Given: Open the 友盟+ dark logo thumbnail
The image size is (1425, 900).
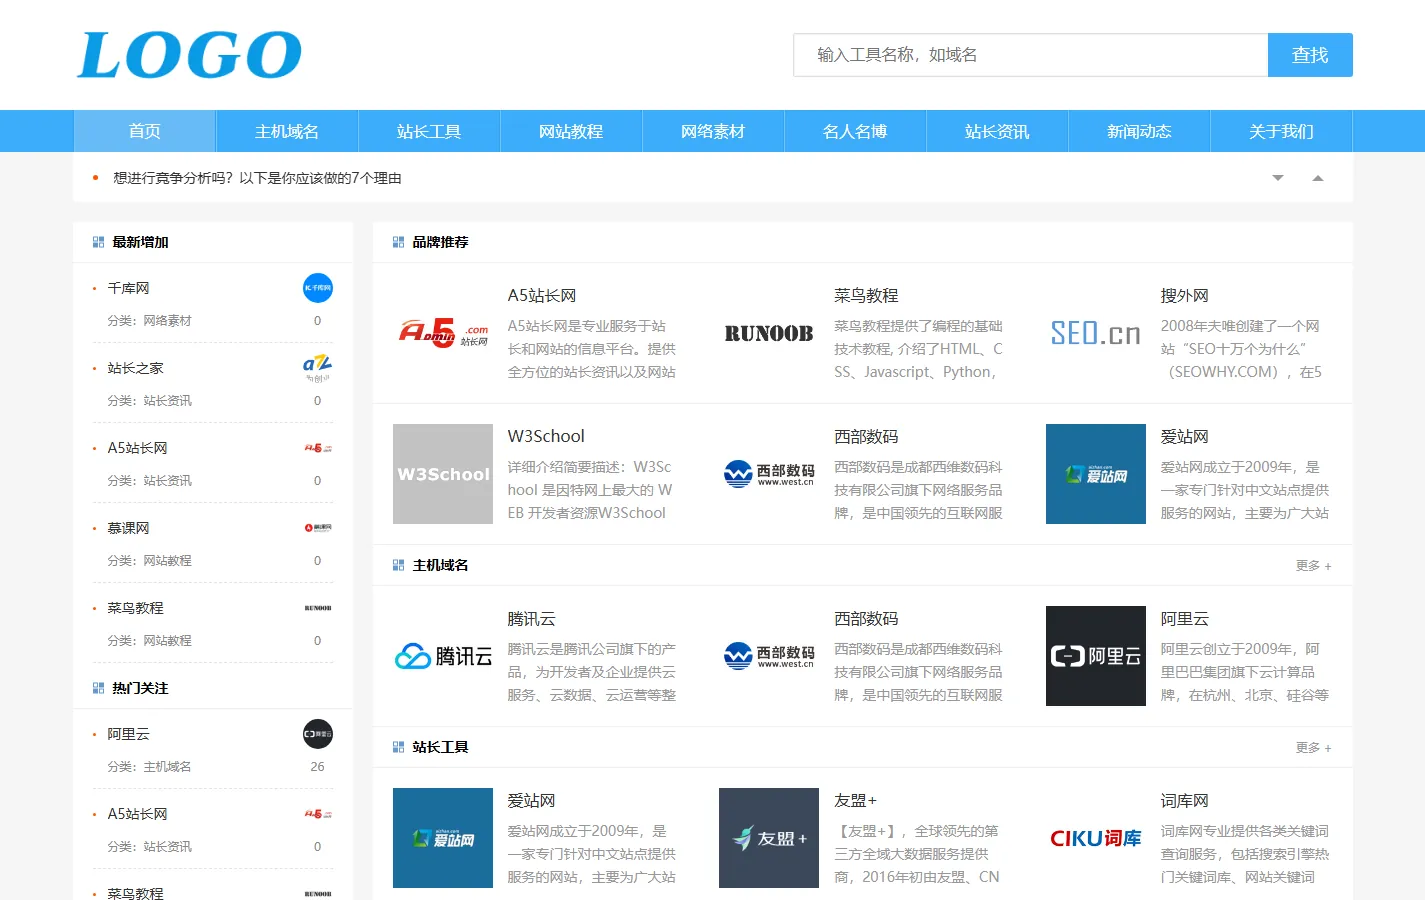Looking at the screenshot, I should (769, 838).
